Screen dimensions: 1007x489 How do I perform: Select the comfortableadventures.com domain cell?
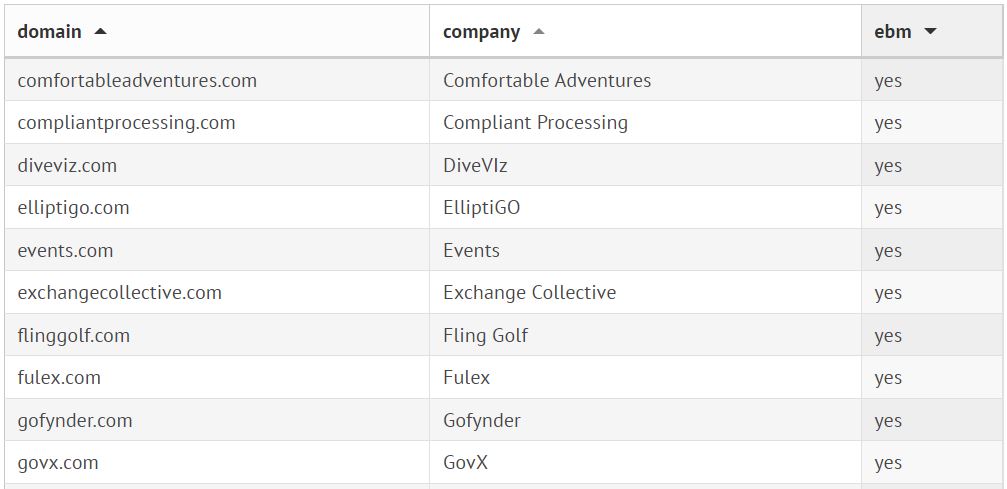[x=137, y=80]
